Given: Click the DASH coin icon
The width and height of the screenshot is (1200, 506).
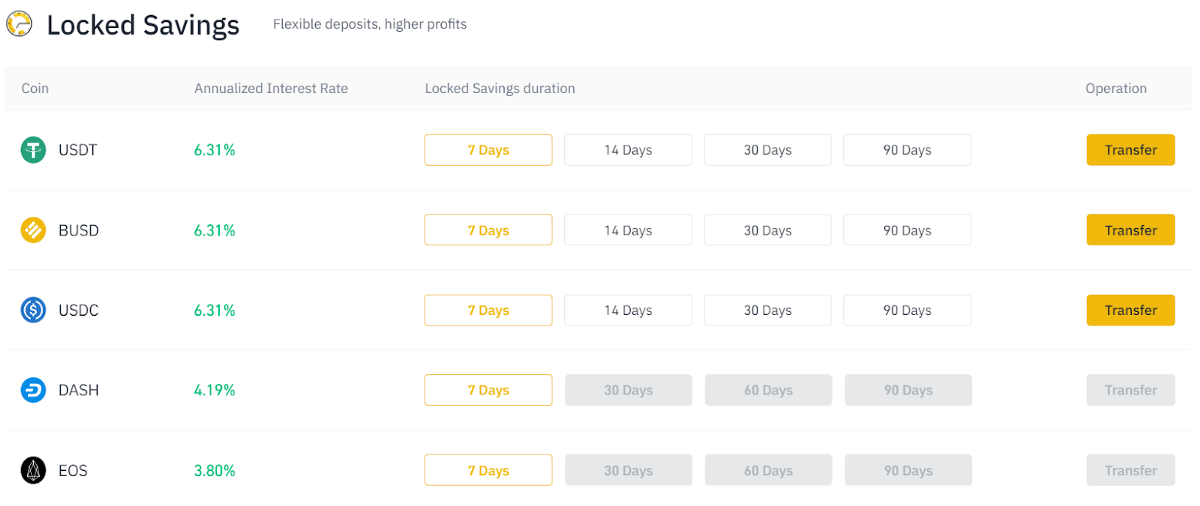Looking at the screenshot, I should (x=34, y=390).
